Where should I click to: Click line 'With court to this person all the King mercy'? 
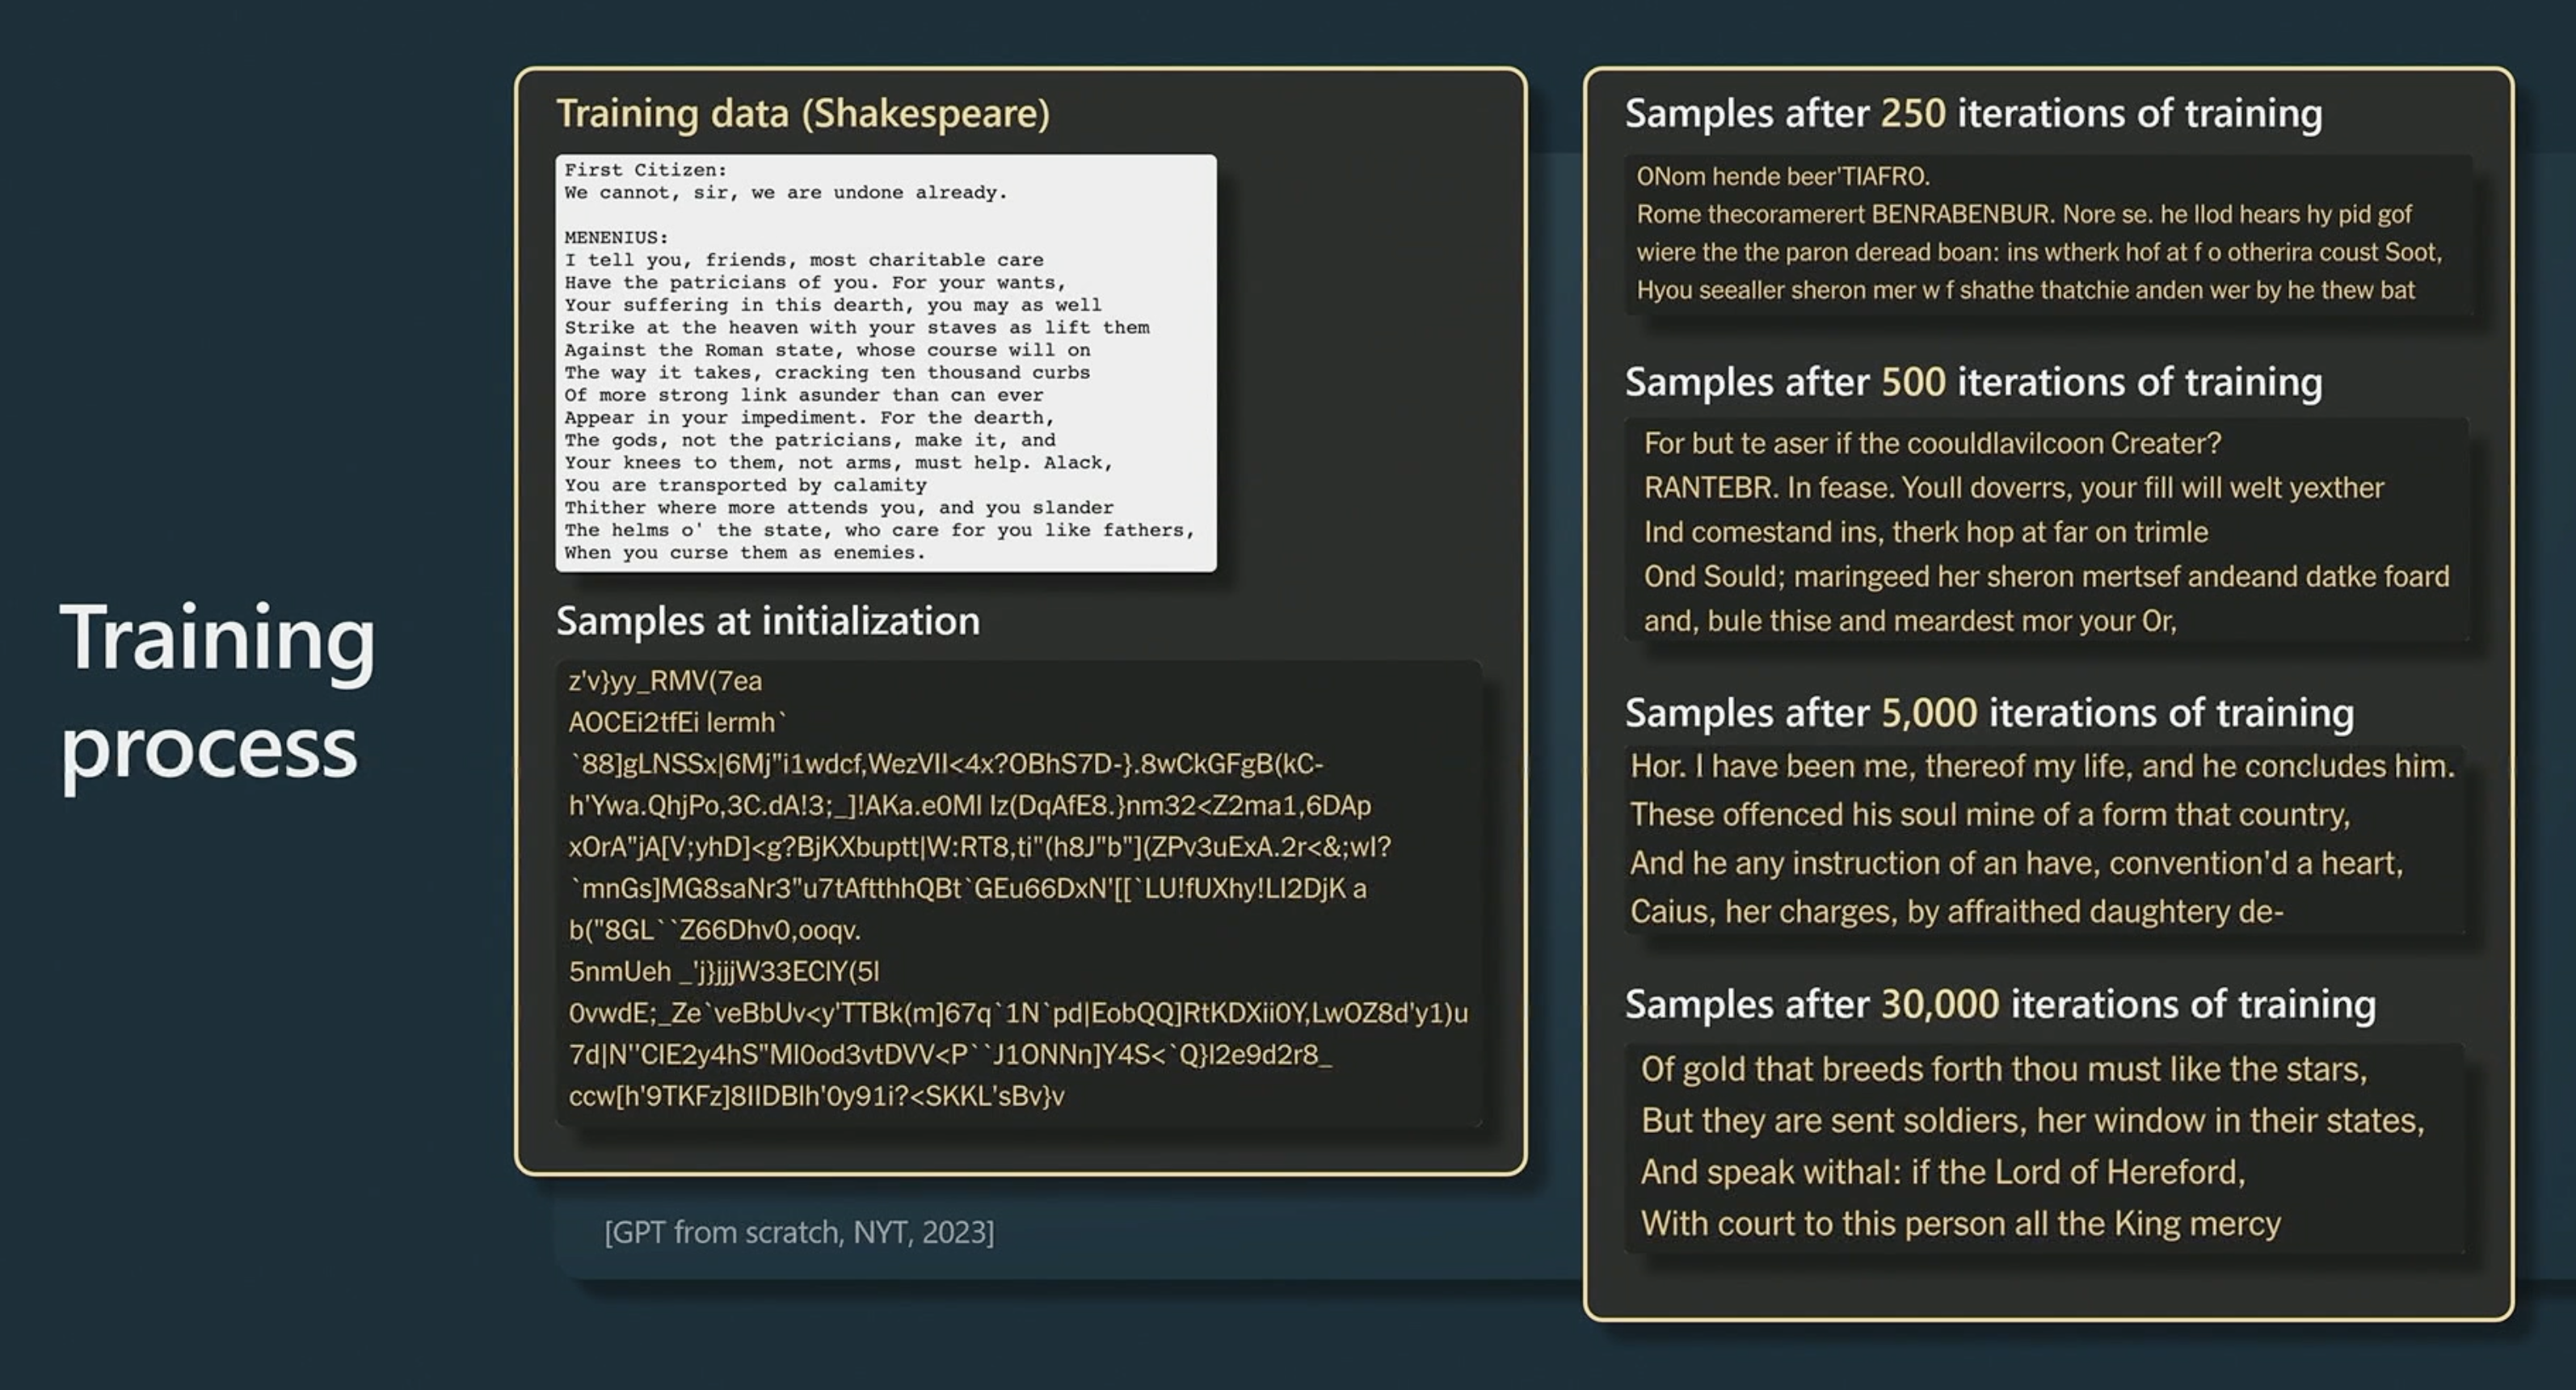(1961, 1224)
